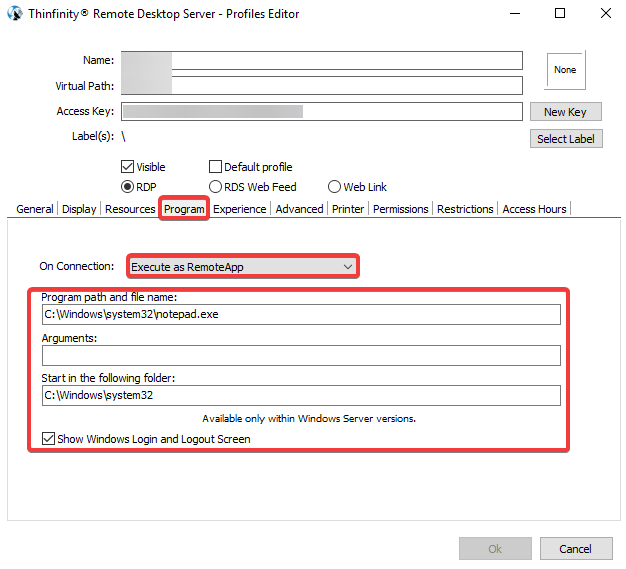The width and height of the screenshot is (626, 569).
Task: Expand the On Connection dropdown
Action: pos(243,266)
